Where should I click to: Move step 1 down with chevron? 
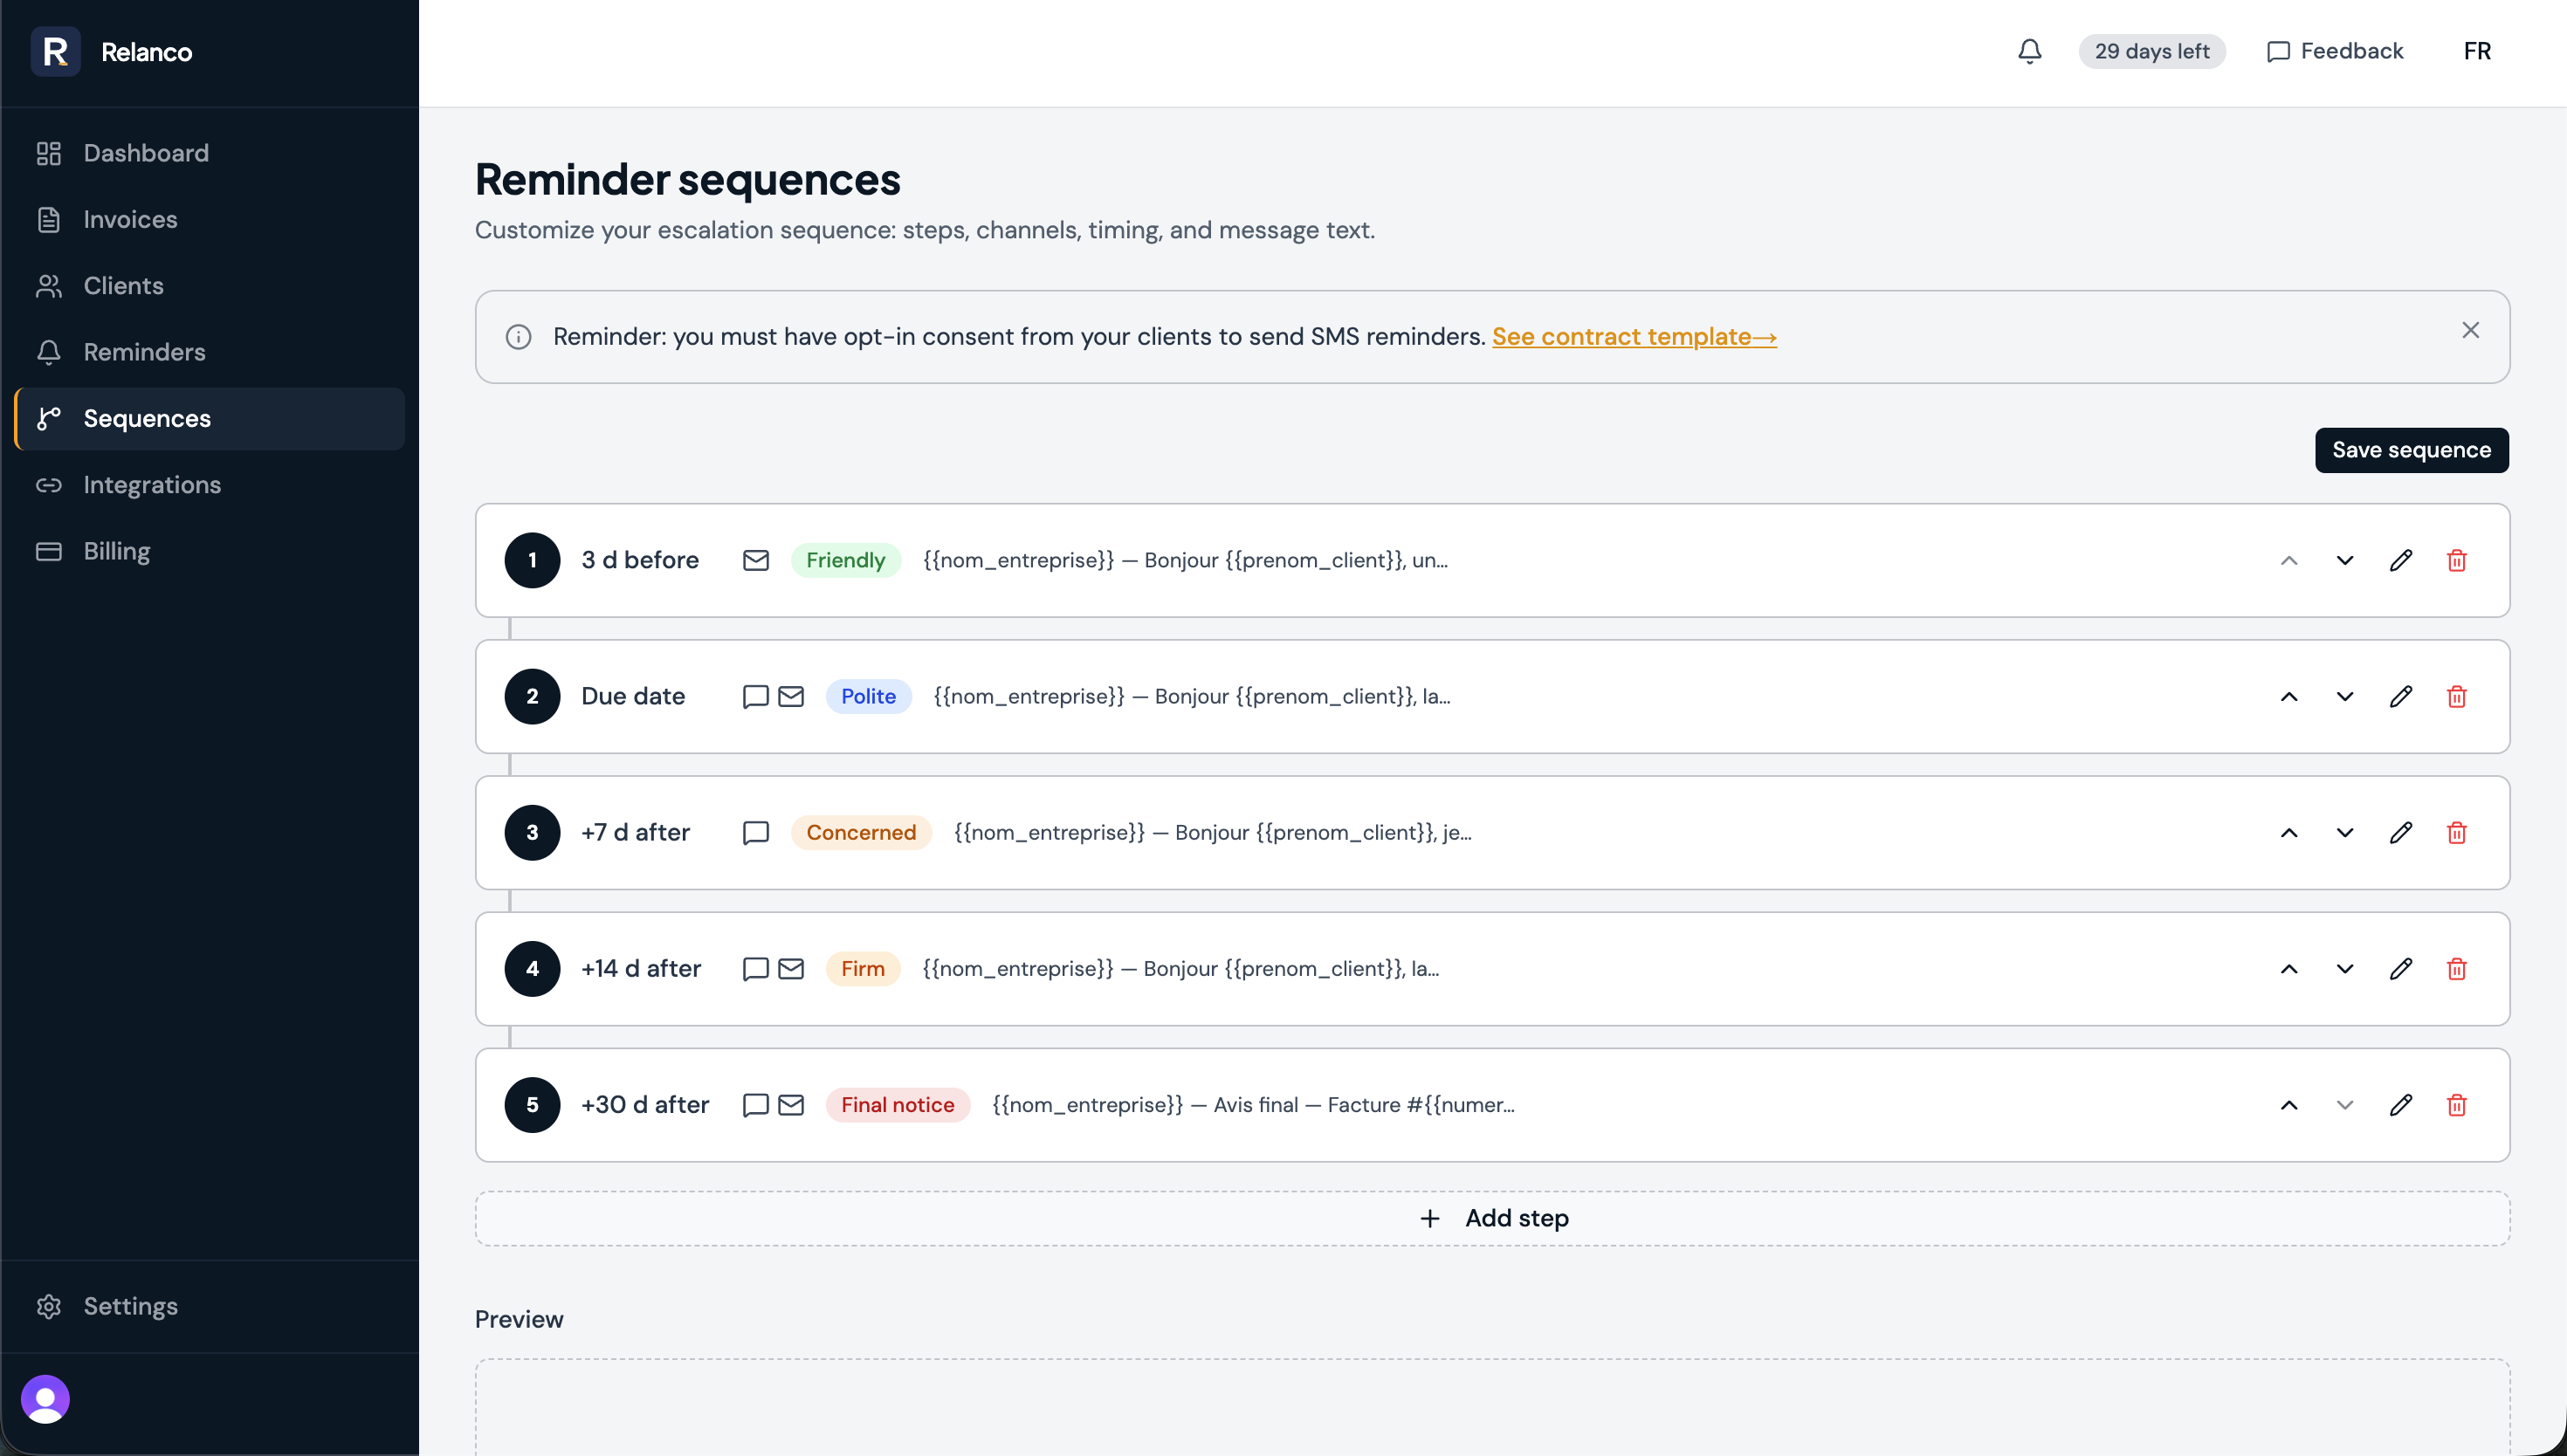[2344, 560]
